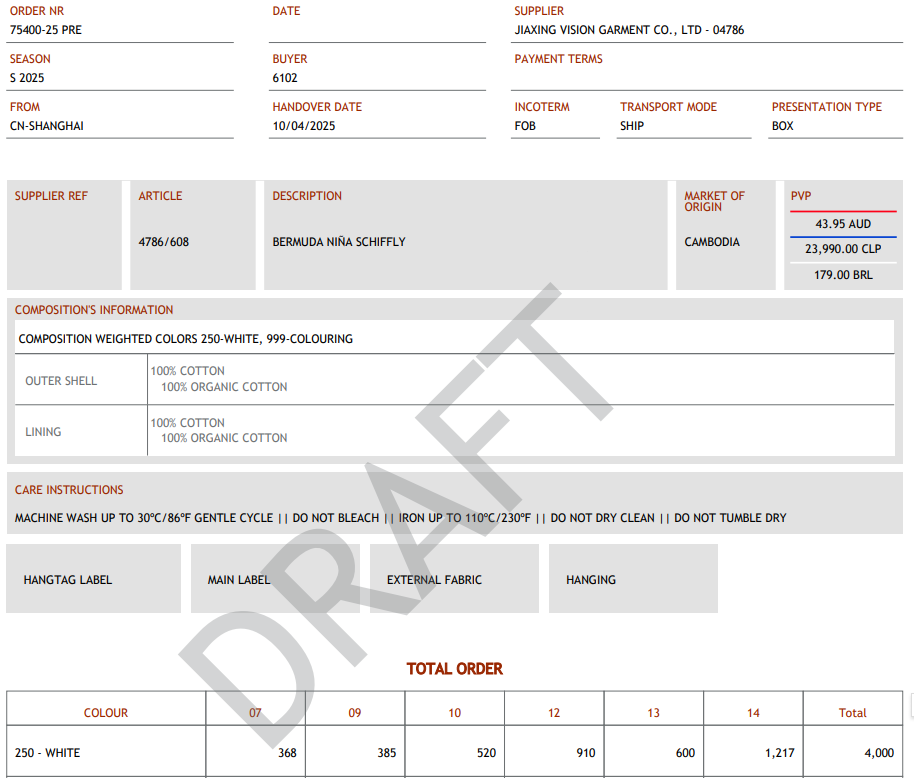Click the Total column header
The image size is (914, 778).
tap(852, 713)
